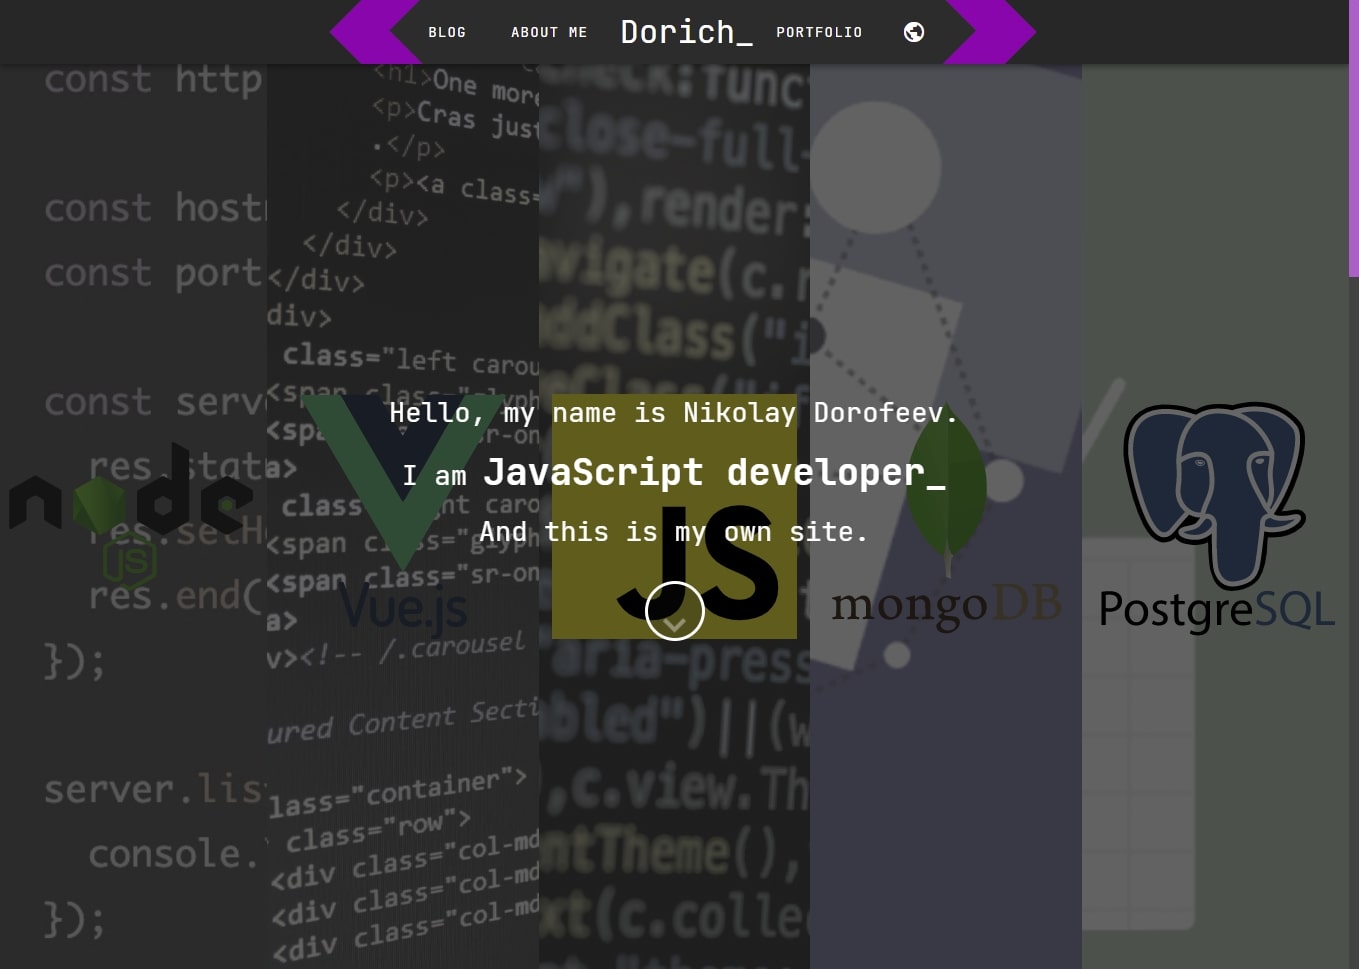The height and width of the screenshot is (969, 1359).
Task: Click the Dorich_ site logo
Action: coord(686,32)
